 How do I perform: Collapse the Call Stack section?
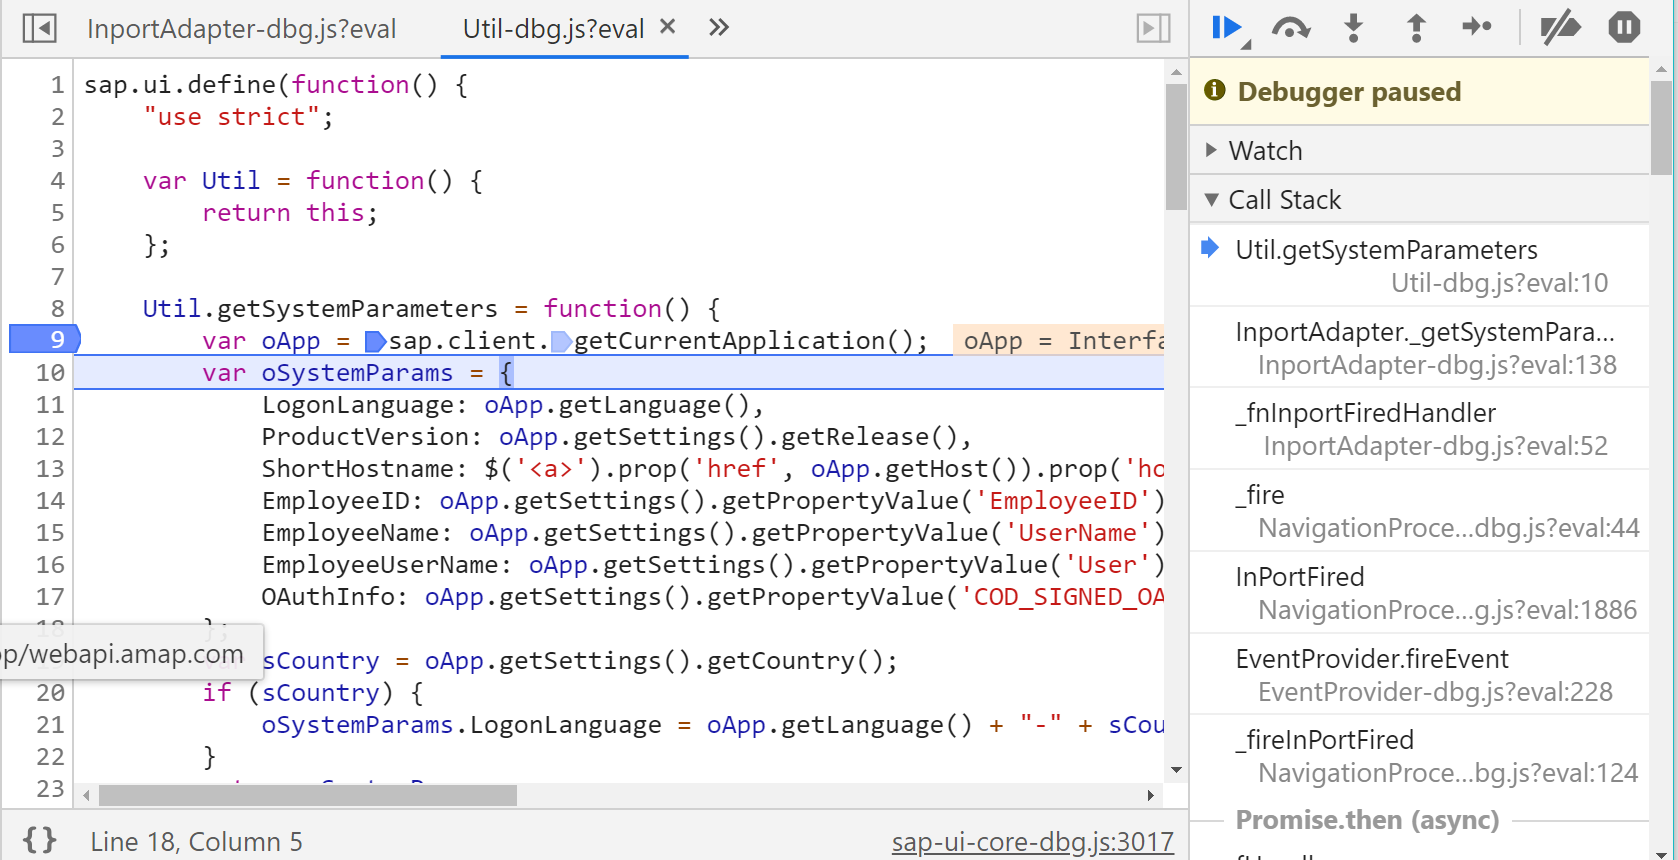point(1420,200)
